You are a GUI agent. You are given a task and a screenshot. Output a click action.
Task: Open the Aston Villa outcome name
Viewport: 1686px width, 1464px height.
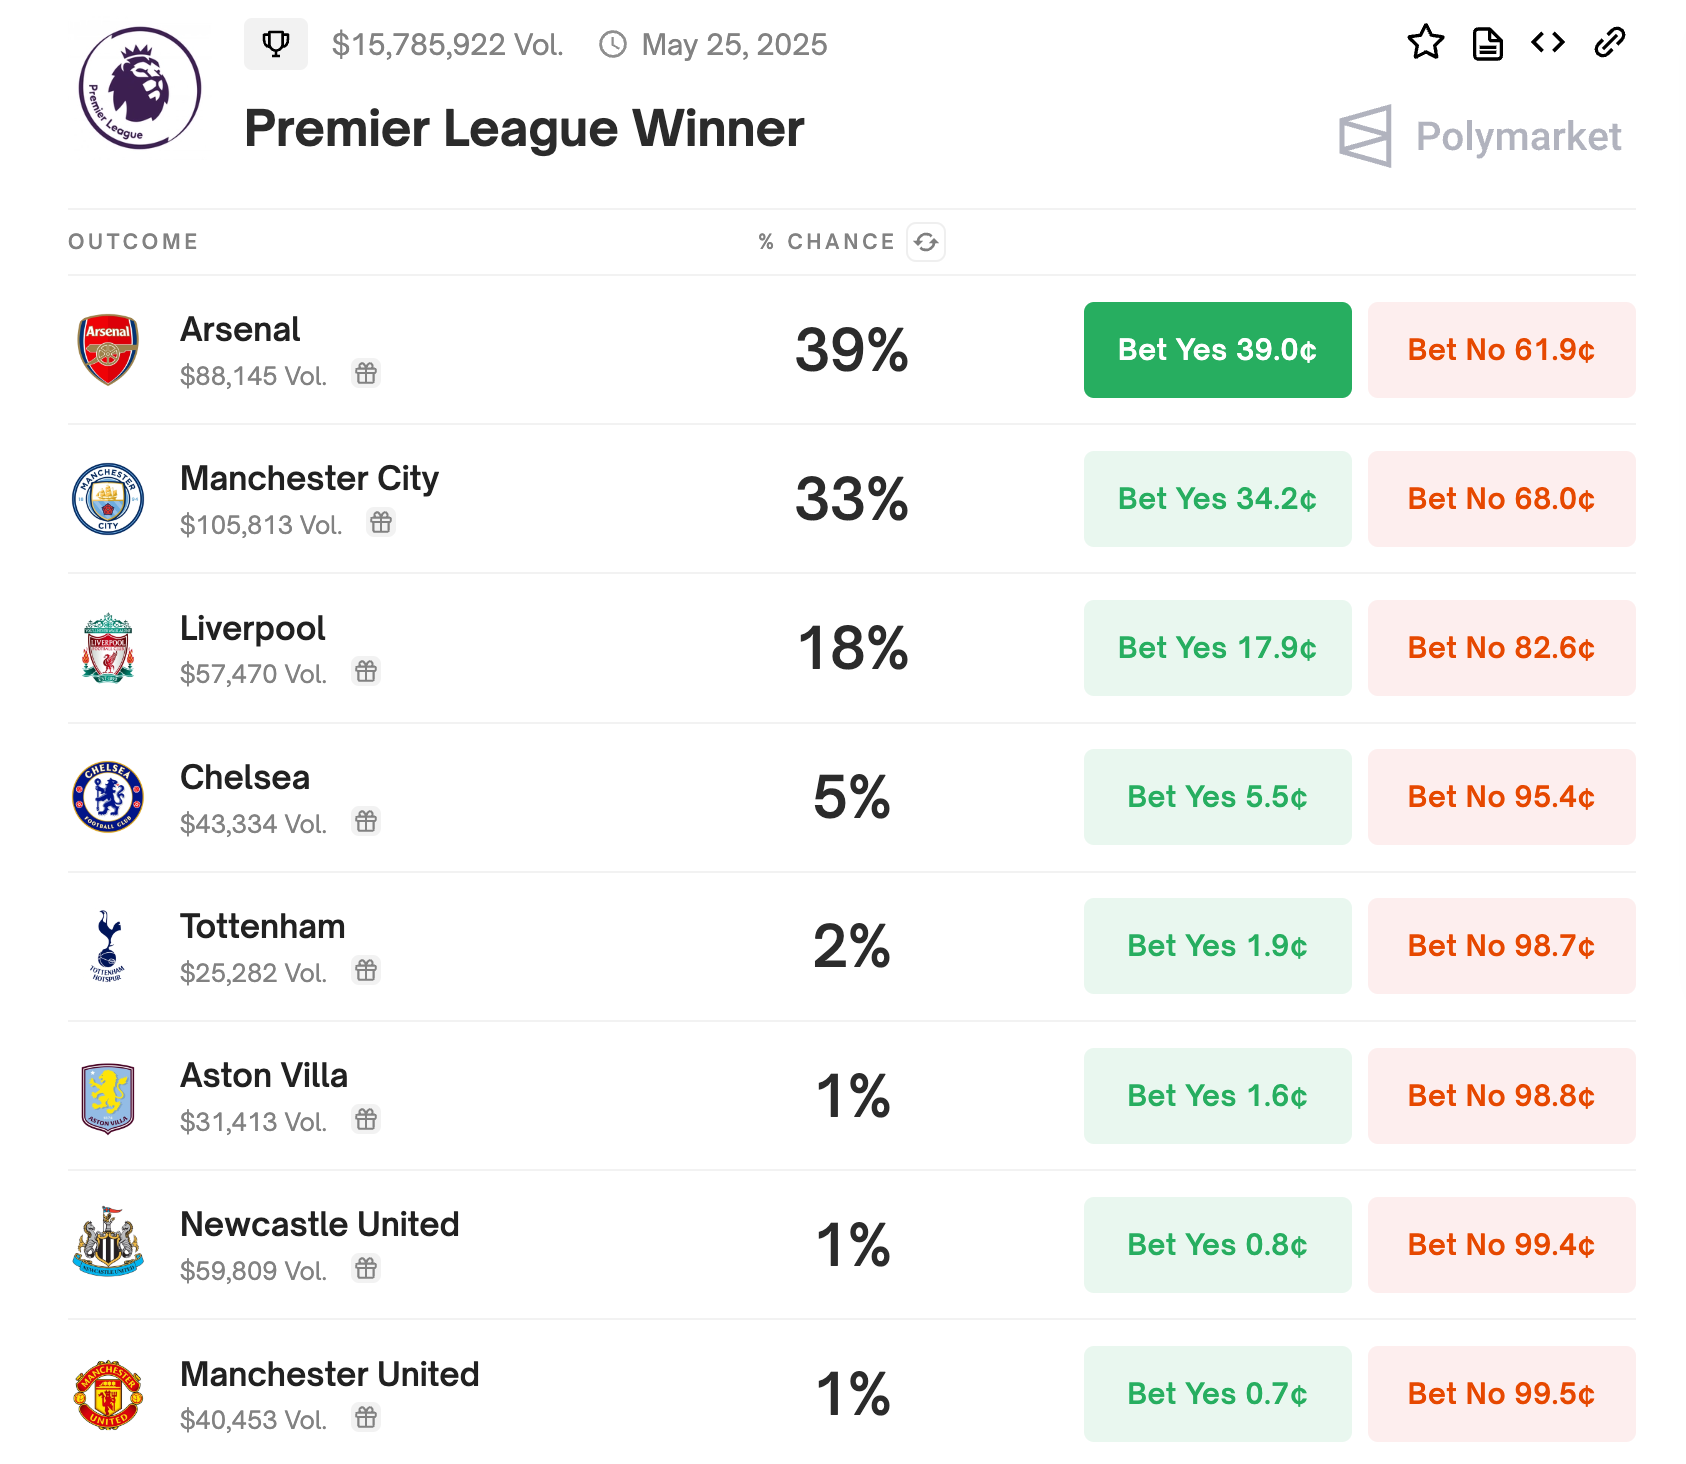pos(264,1076)
